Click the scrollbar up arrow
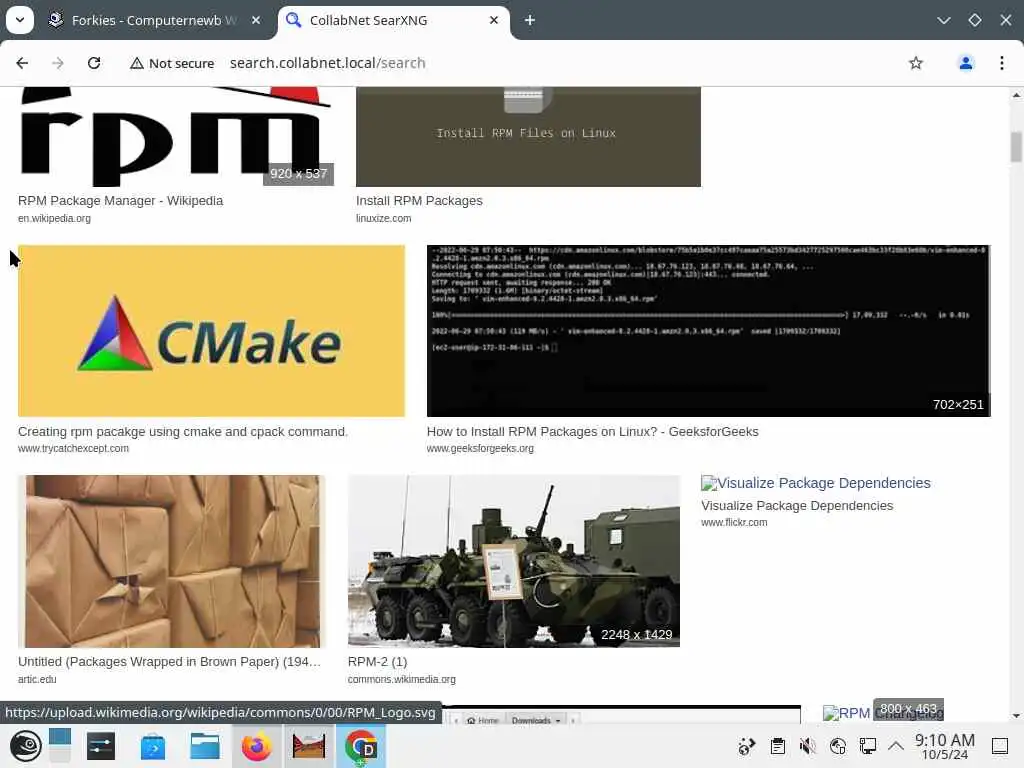This screenshot has height=768, width=1024. [x=1016, y=95]
